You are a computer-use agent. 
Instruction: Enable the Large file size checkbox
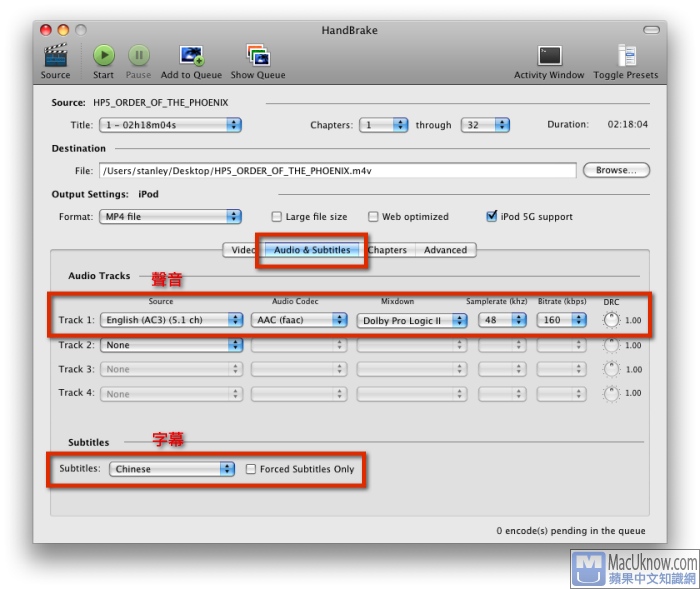[277, 217]
